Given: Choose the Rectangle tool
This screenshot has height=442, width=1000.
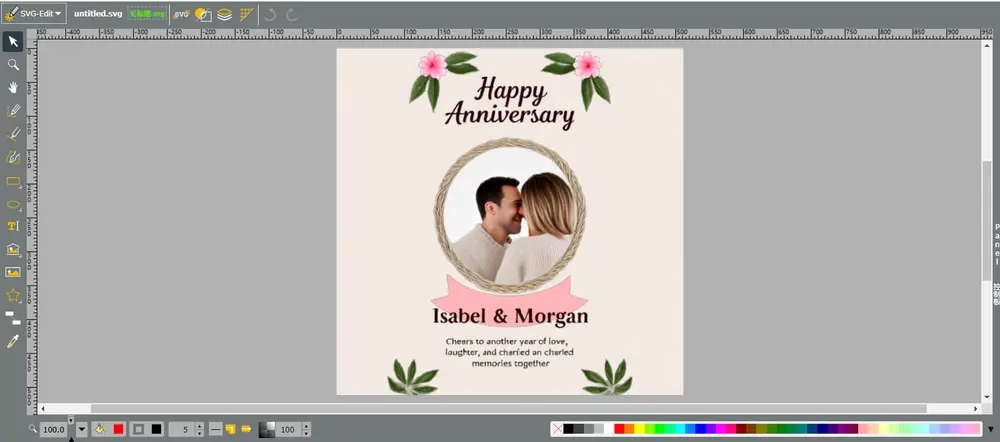Looking at the screenshot, I should coord(13,181).
